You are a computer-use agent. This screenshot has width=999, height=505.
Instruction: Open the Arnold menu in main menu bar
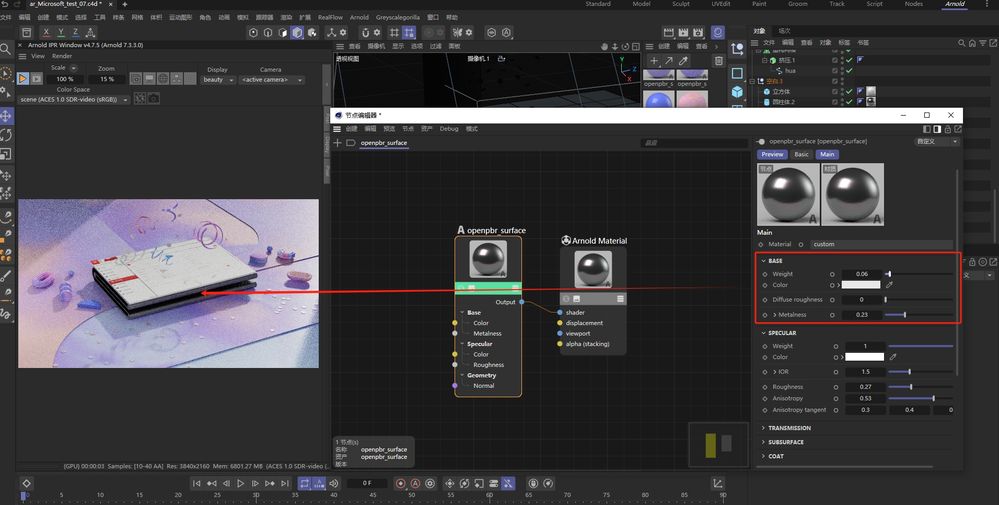(x=359, y=17)
